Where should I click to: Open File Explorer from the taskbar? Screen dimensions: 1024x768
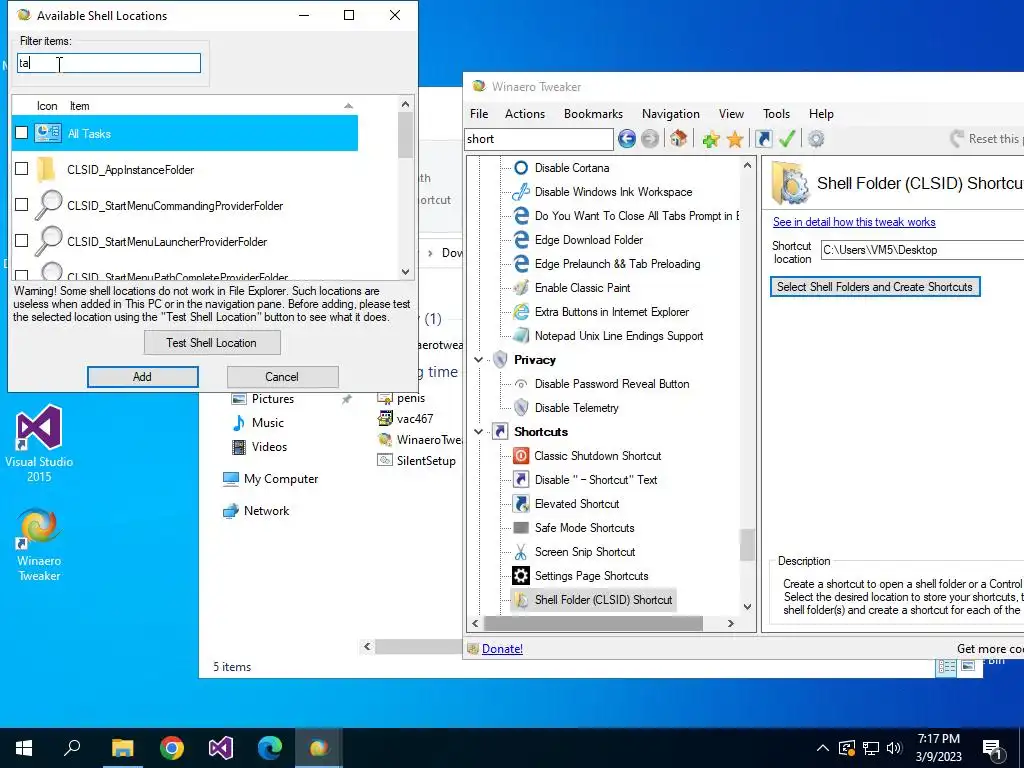click(x=122, y=748)
